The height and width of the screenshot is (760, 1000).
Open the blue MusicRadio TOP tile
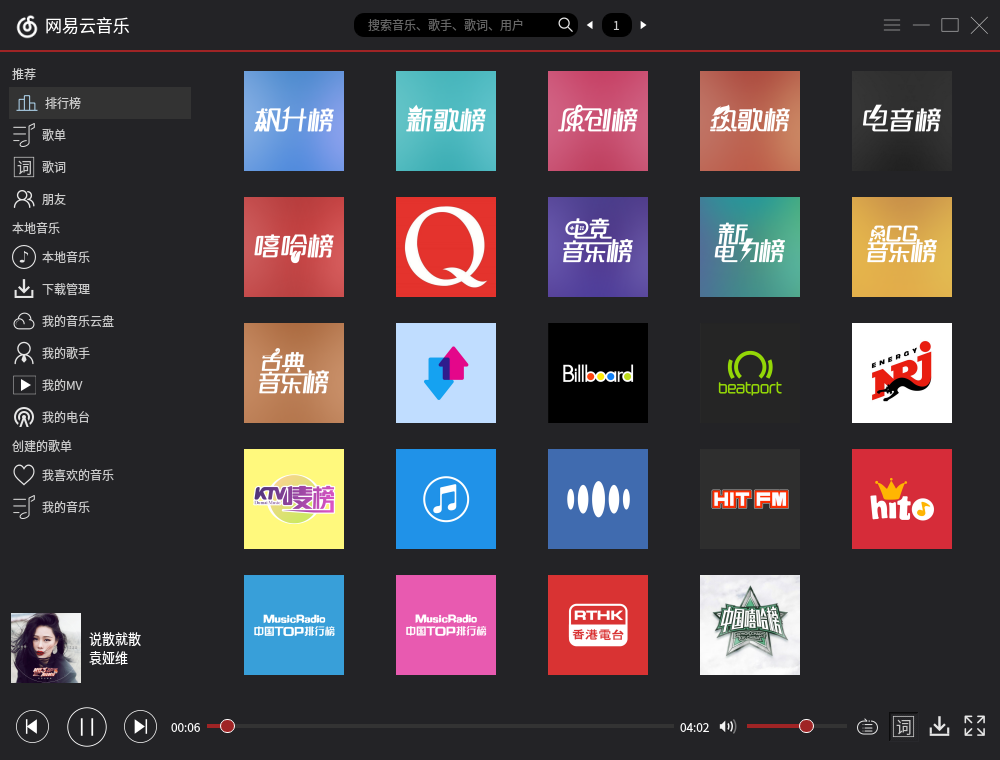[x=294, y=625]
